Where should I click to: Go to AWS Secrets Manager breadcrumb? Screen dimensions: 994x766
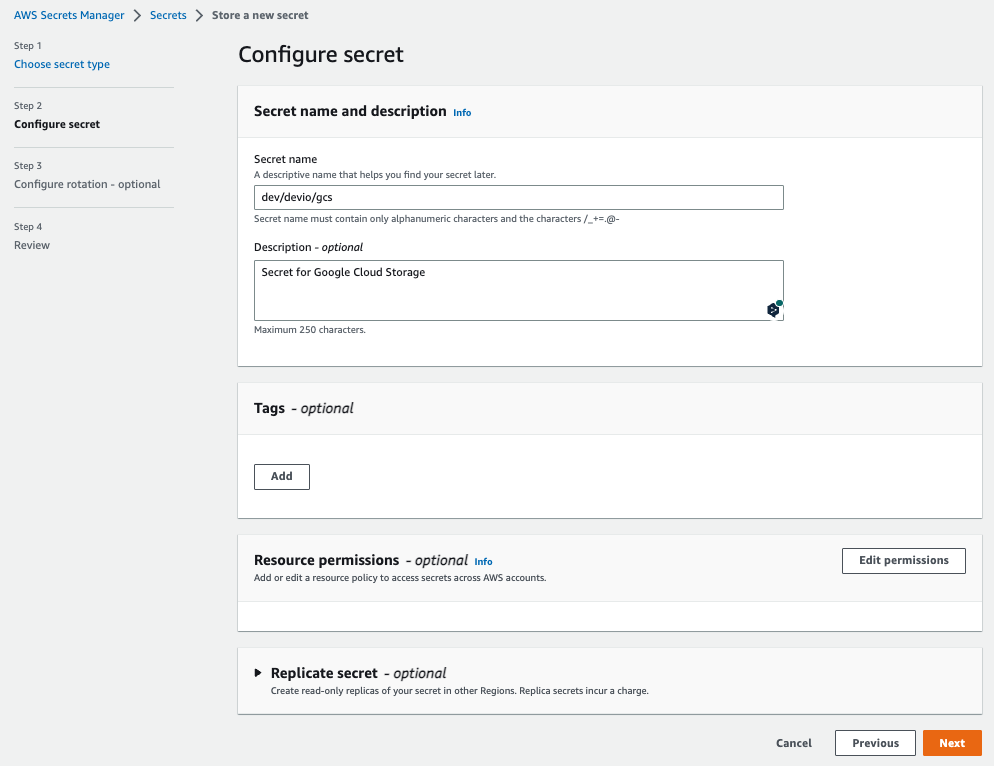click(x=69, y=15)
